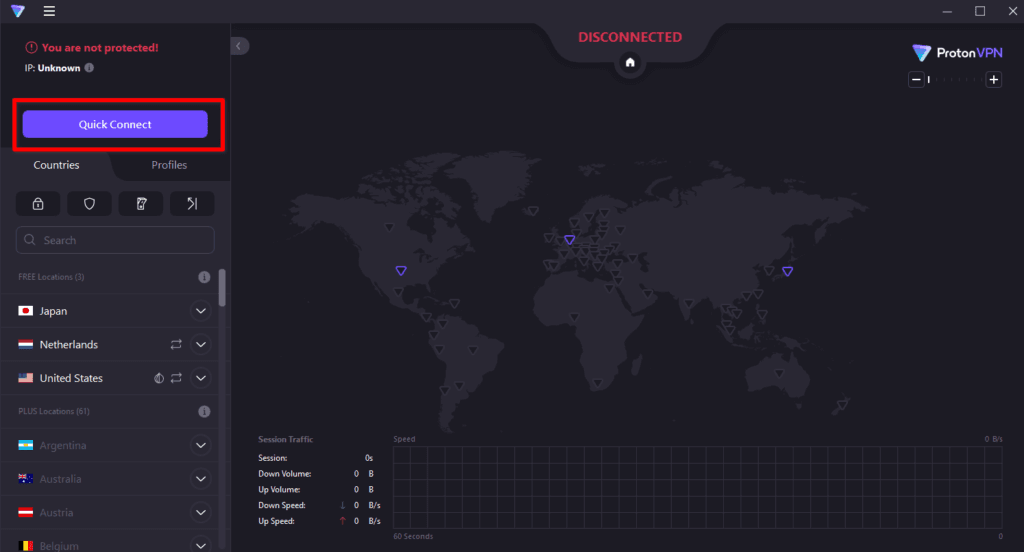Select Austria in the country list
The width and height of the screenshot is (1024, 552).
click(x=56, y=513)
